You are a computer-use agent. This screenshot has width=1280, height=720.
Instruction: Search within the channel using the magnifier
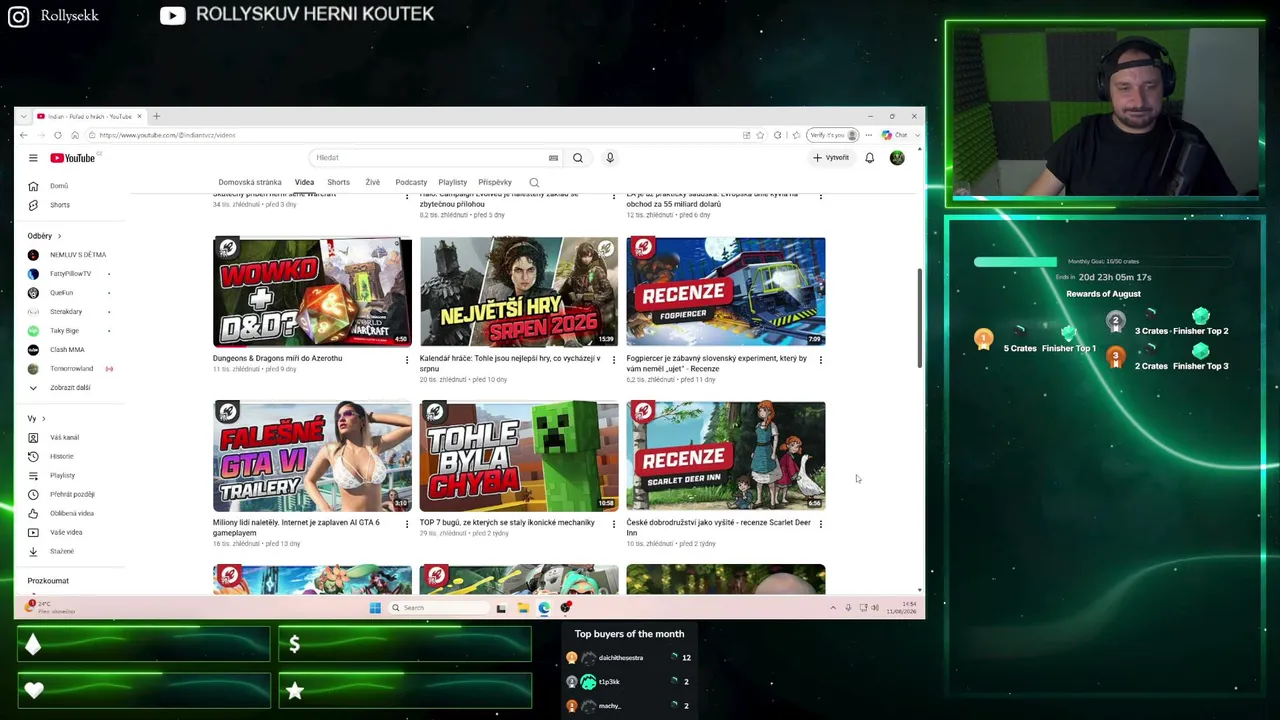[534, 183]
